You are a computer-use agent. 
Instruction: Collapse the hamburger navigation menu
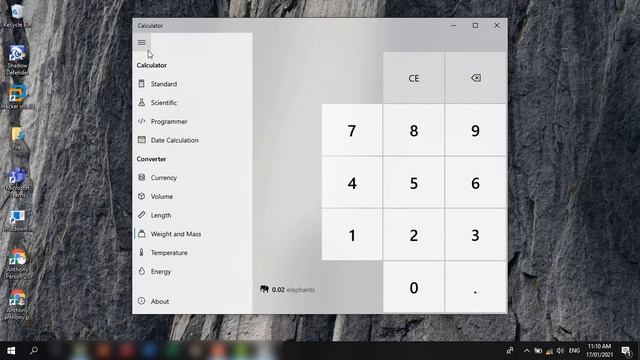click(142, 42)
